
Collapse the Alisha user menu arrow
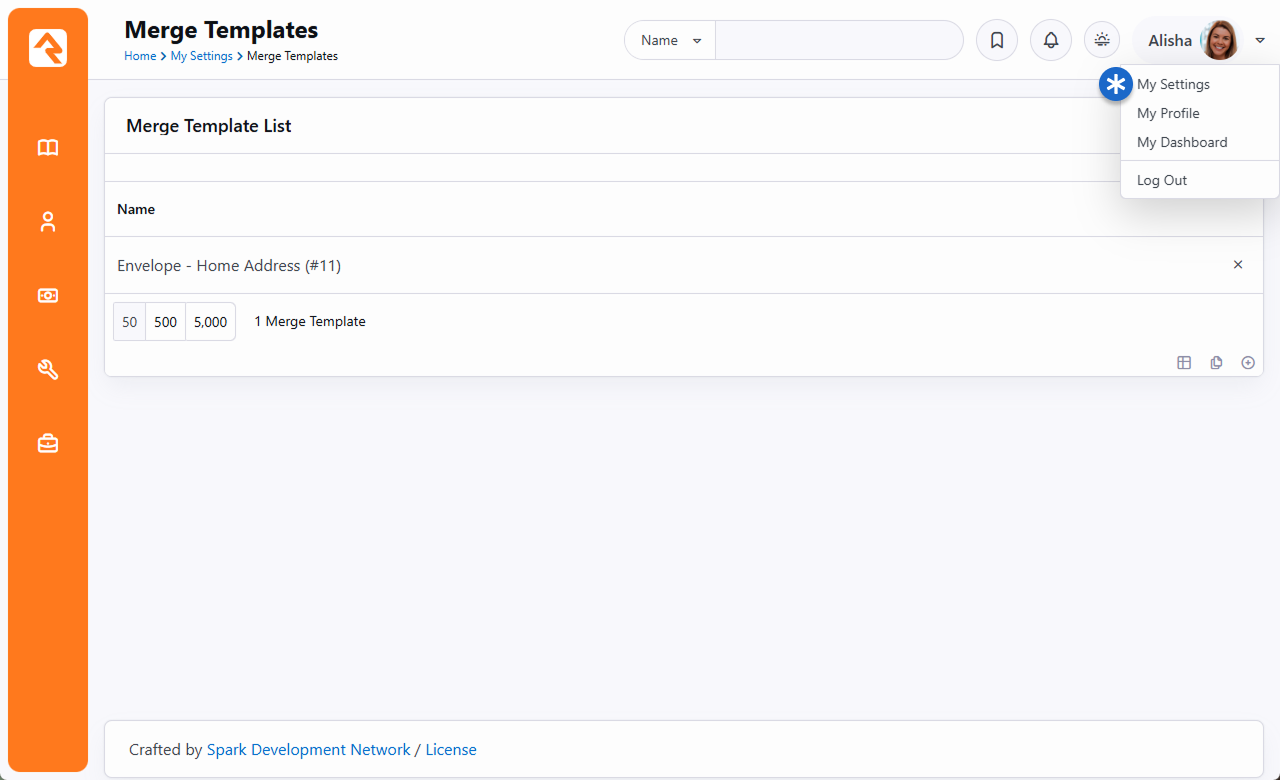(x=1260, y=41)
